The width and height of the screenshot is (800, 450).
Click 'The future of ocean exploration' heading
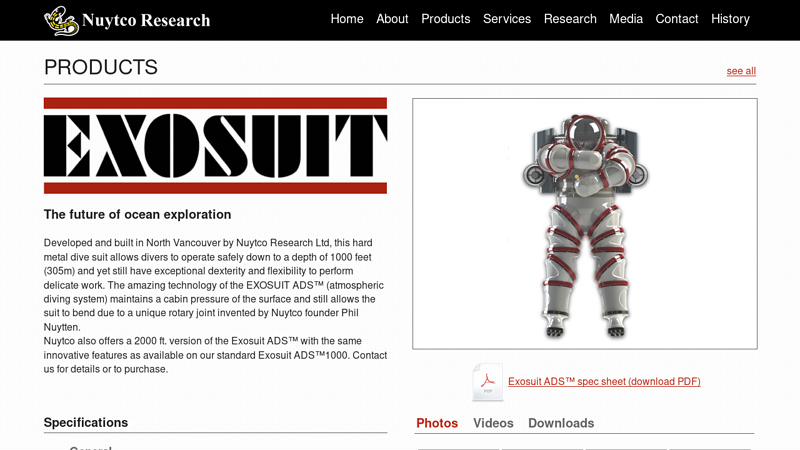(x=137, y=214)
